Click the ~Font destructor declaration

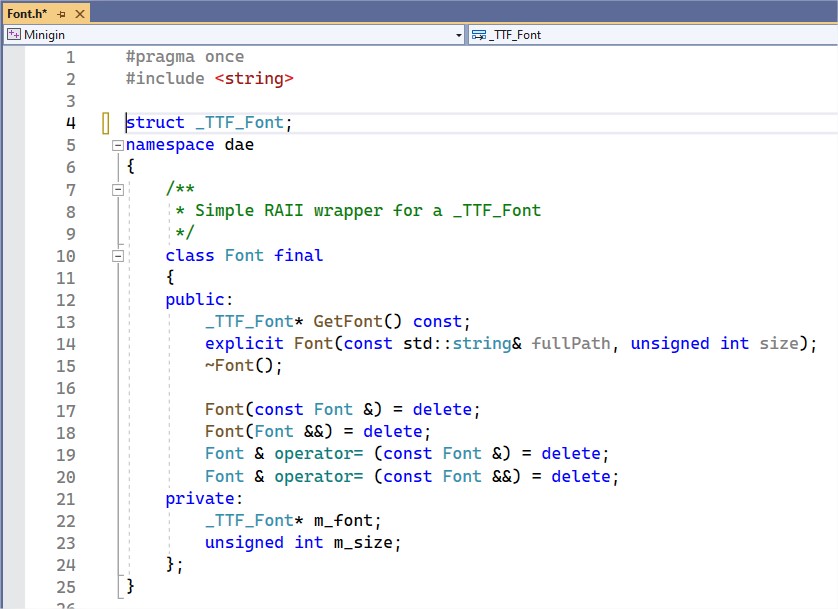(x=243, y=365)
